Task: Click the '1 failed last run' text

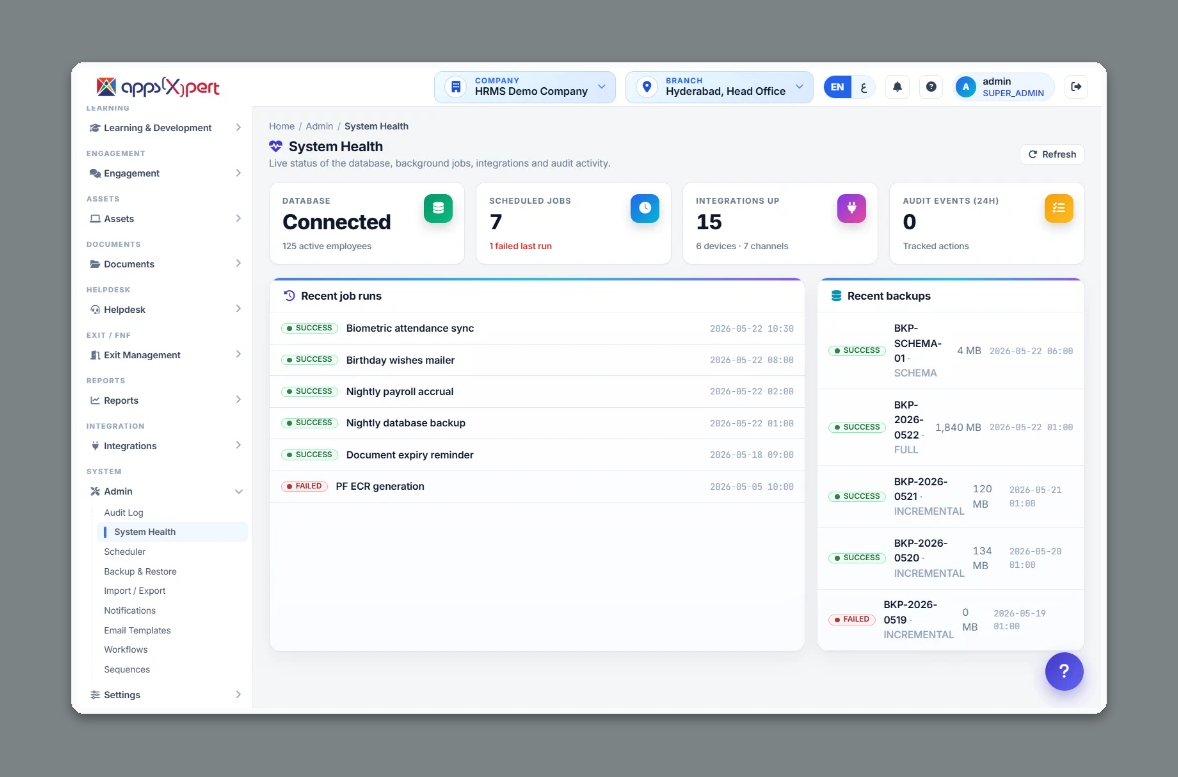Action: [x=521, y=246]
